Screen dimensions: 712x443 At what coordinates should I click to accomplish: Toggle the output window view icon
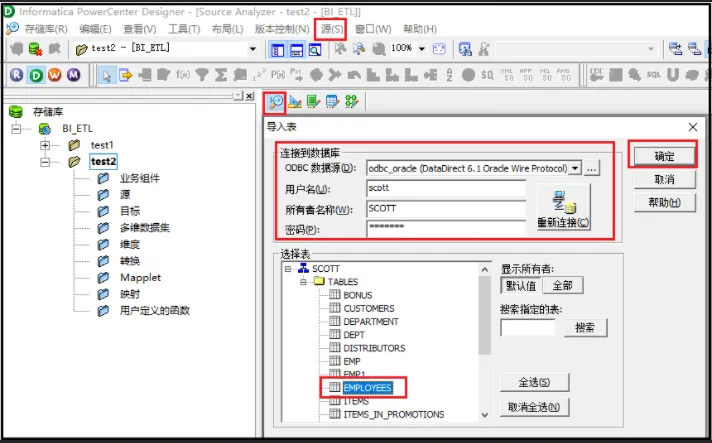tap(297, 49)
